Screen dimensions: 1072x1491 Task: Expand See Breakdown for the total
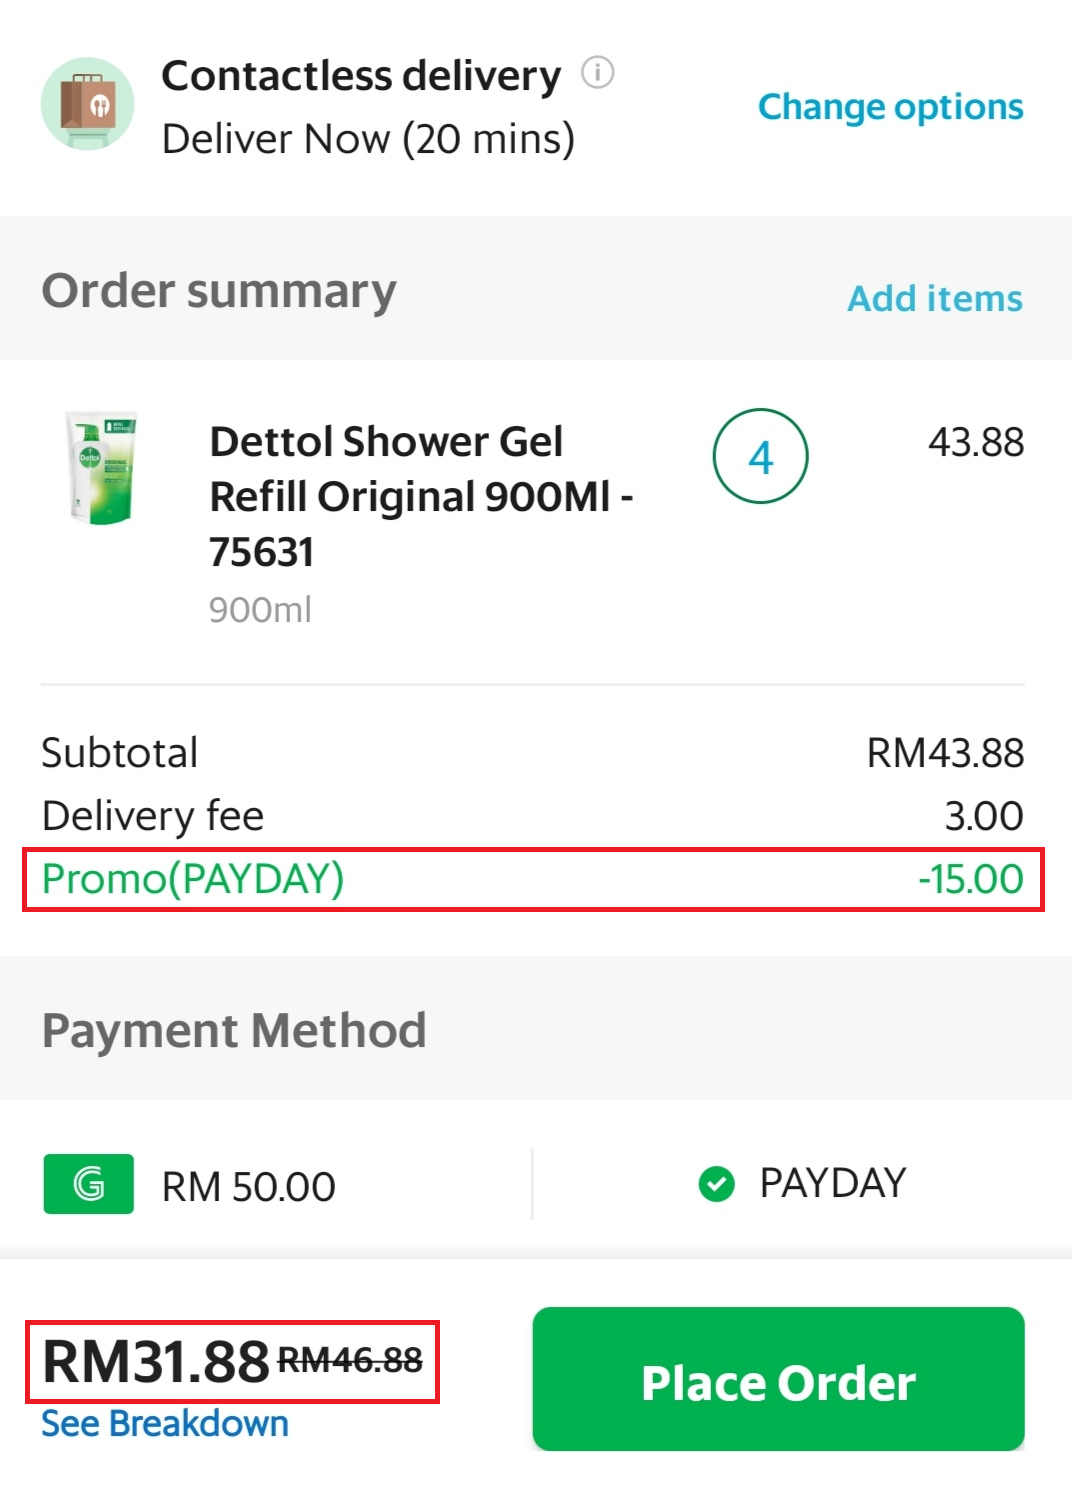click(165, 1423)
